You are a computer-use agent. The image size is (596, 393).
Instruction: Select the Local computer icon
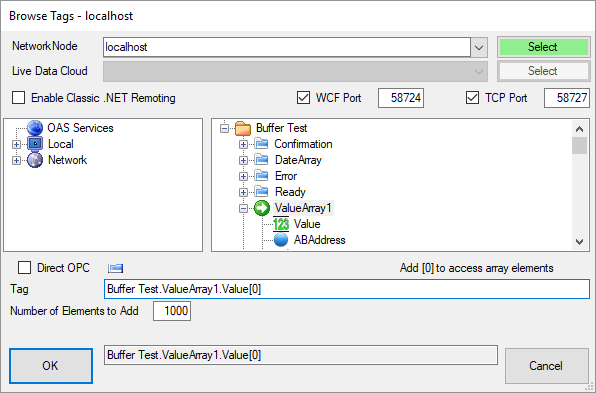click(35, 144)
